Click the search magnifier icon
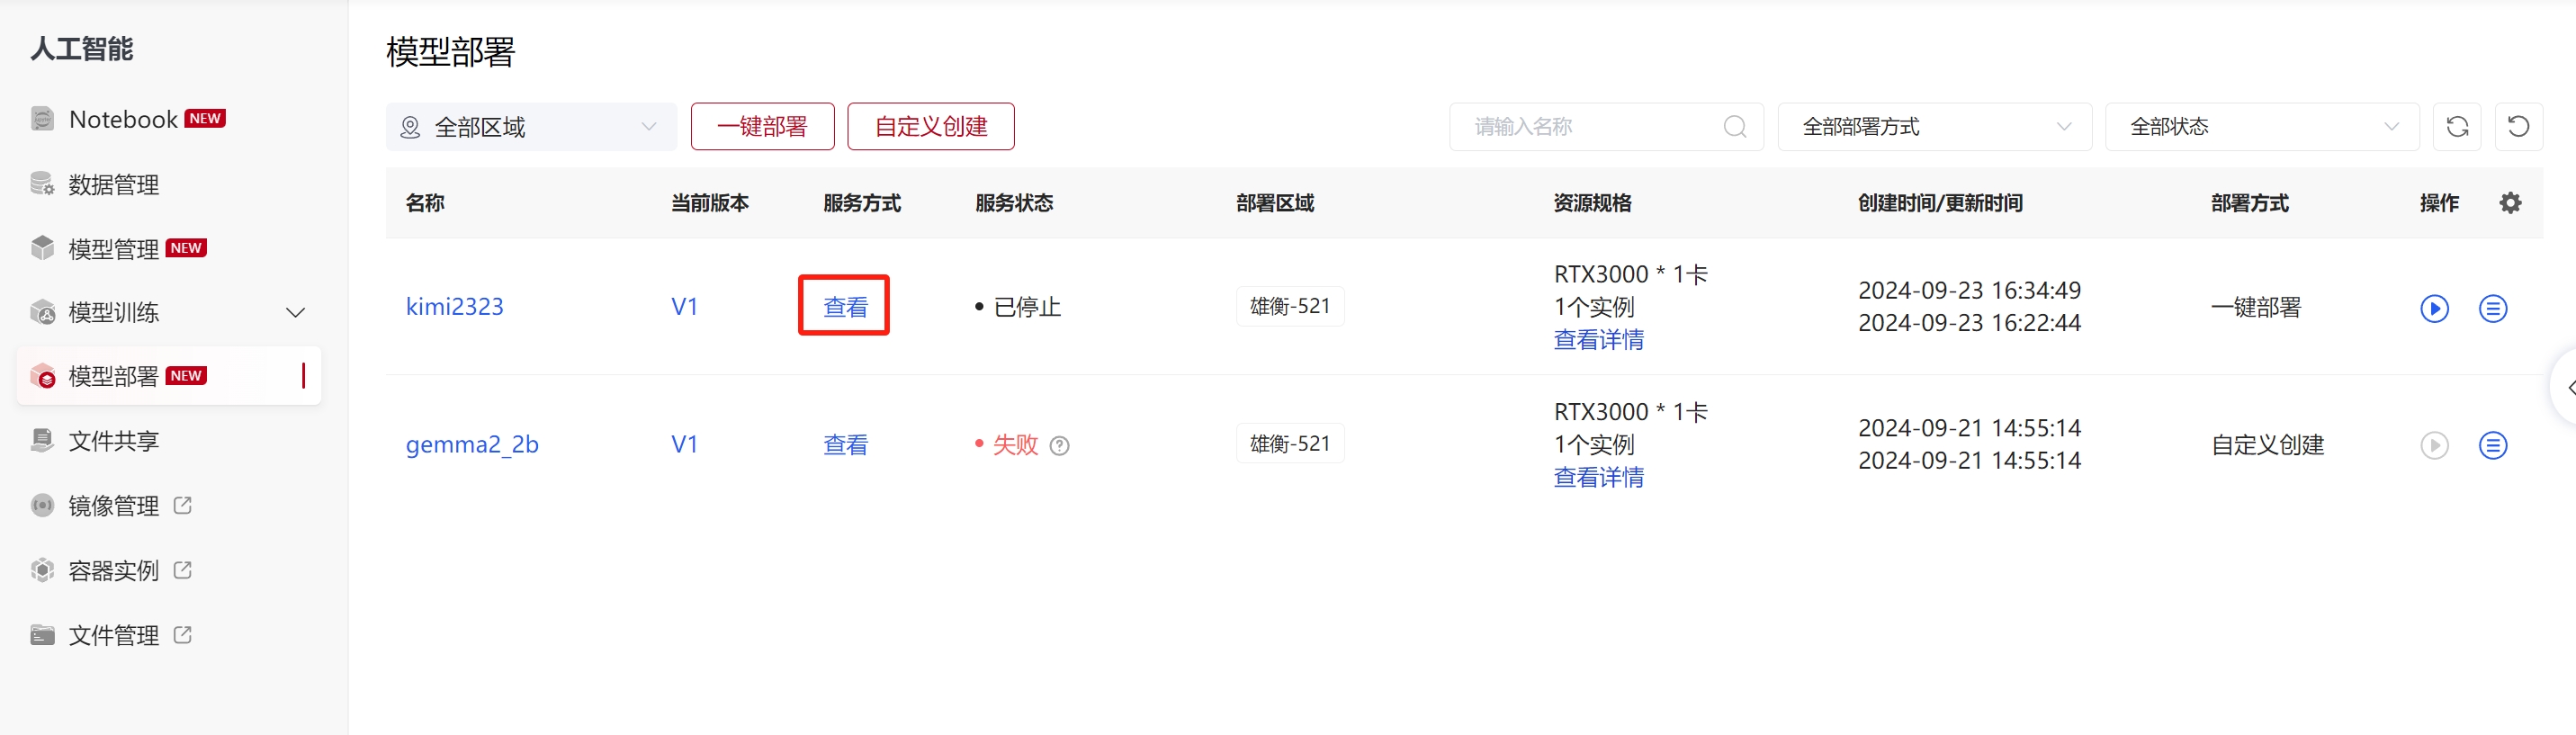 1734,127
